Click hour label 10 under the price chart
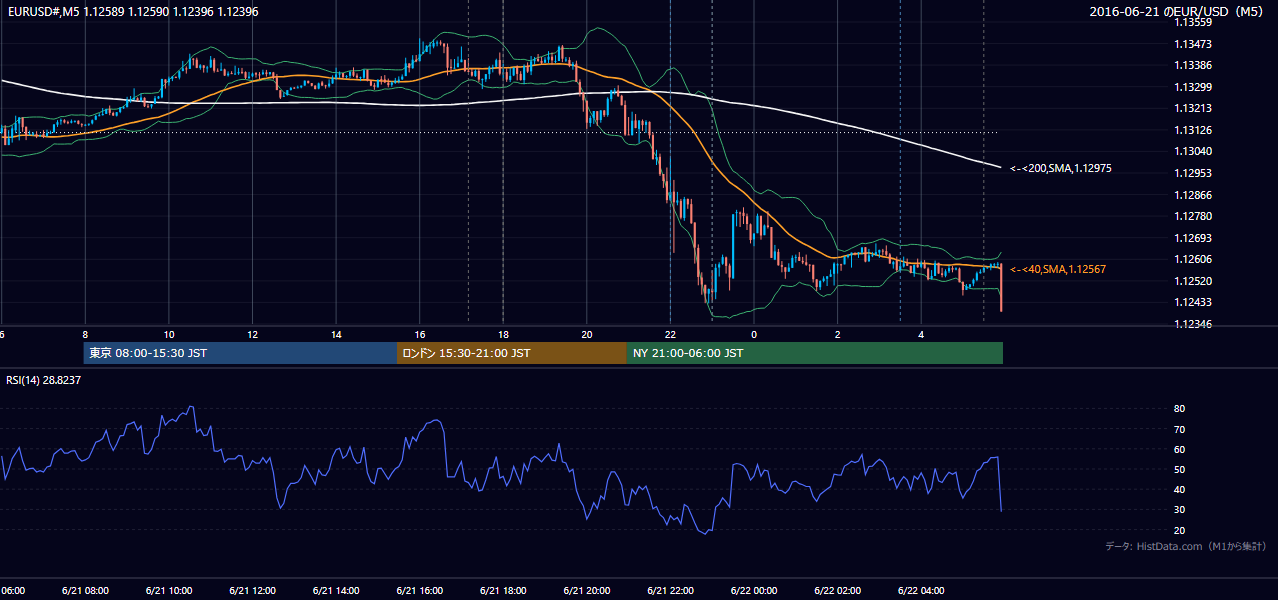This screenshot has width=1278, height=600. click(169, 334)
